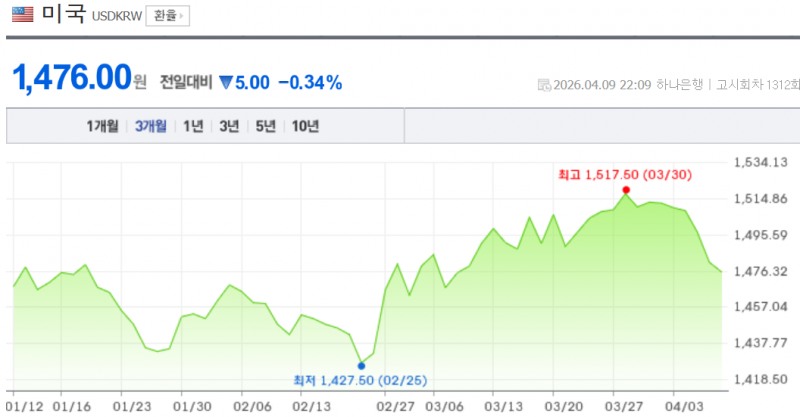The width and height of the screenshot is (800, 417).
Task: Select the 10년 chart range
Action: coord(305,126)
